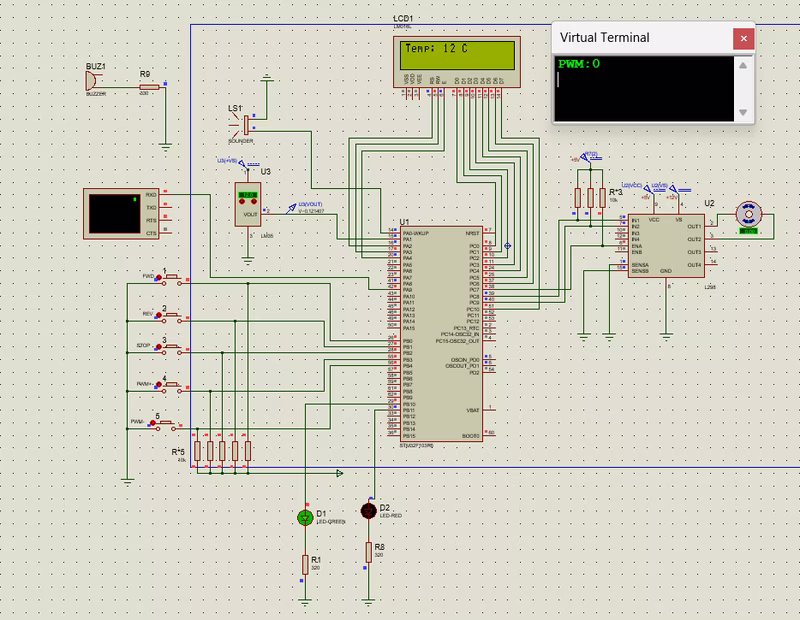Click the Virtual Terminal scroll down arrow

click(743, 112)
